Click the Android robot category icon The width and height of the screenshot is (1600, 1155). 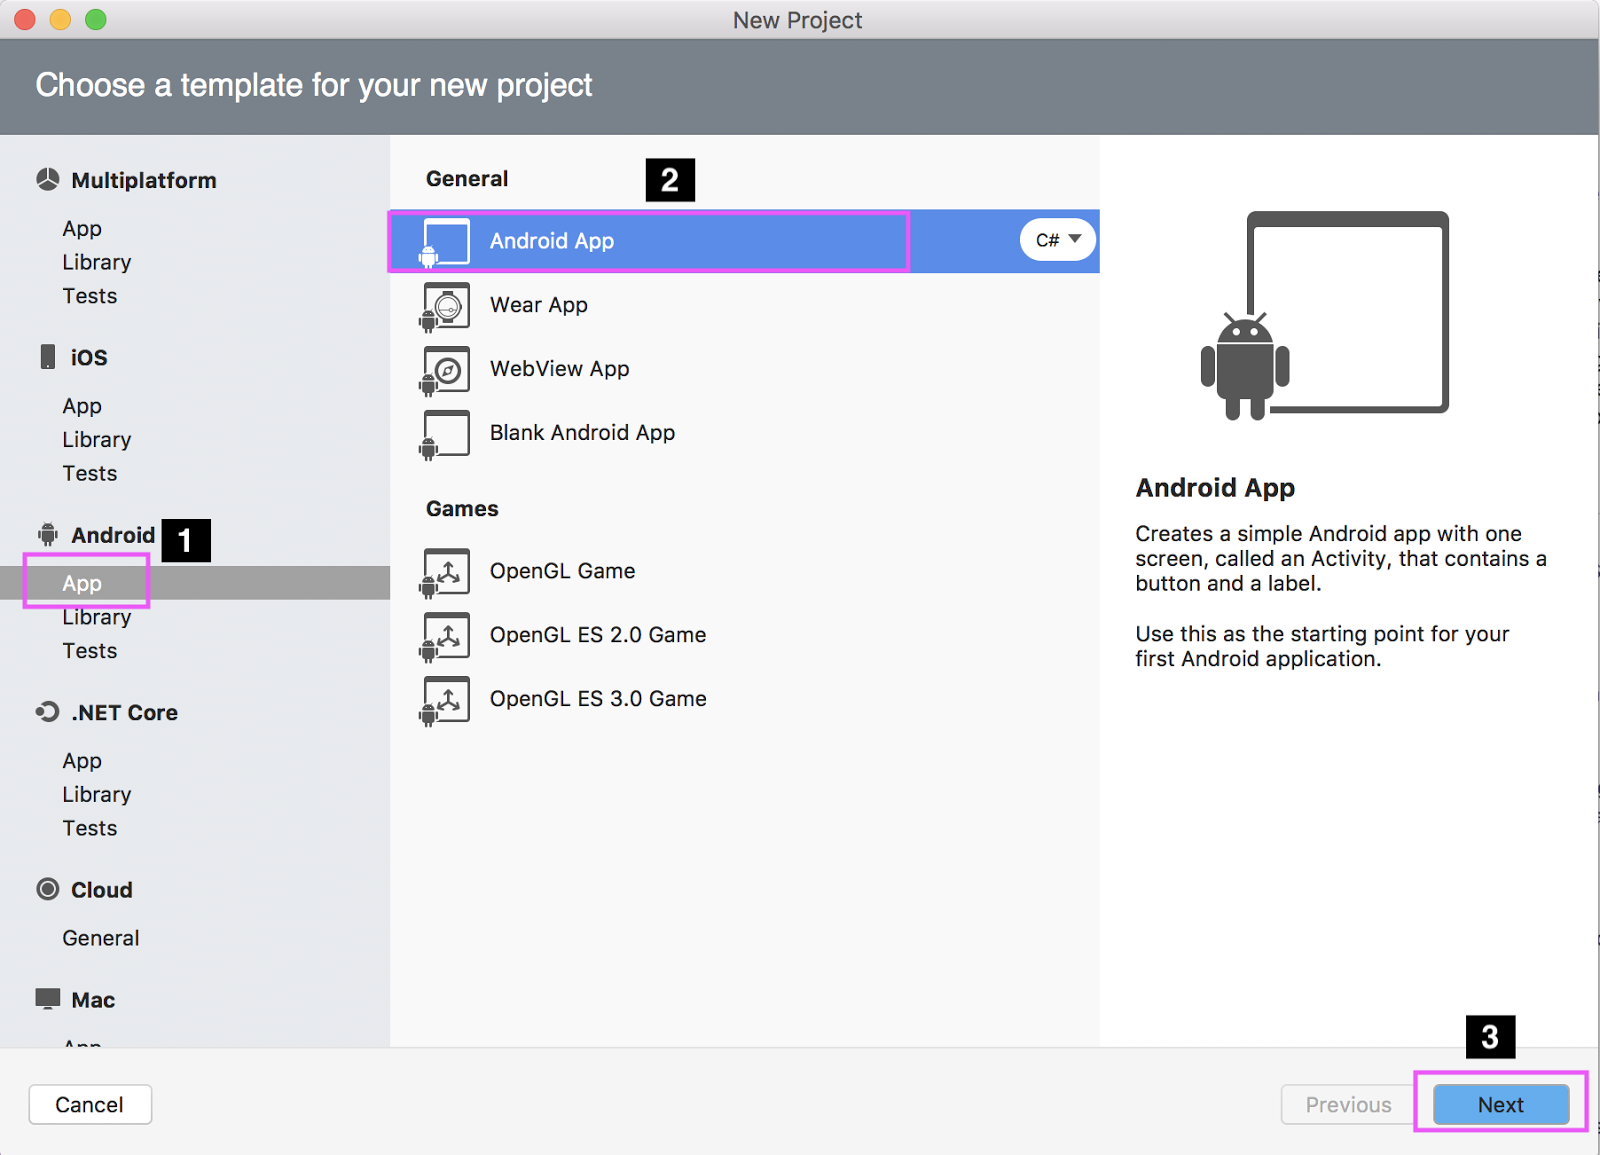point(48,534)
